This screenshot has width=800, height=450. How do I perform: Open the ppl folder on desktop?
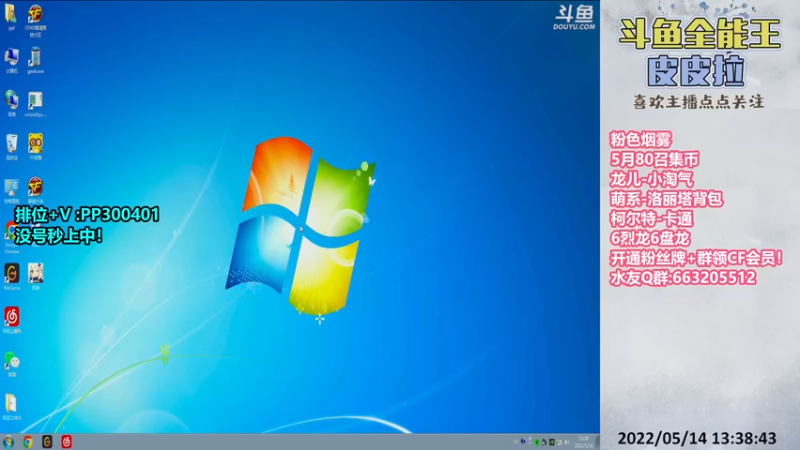[11, 16]
